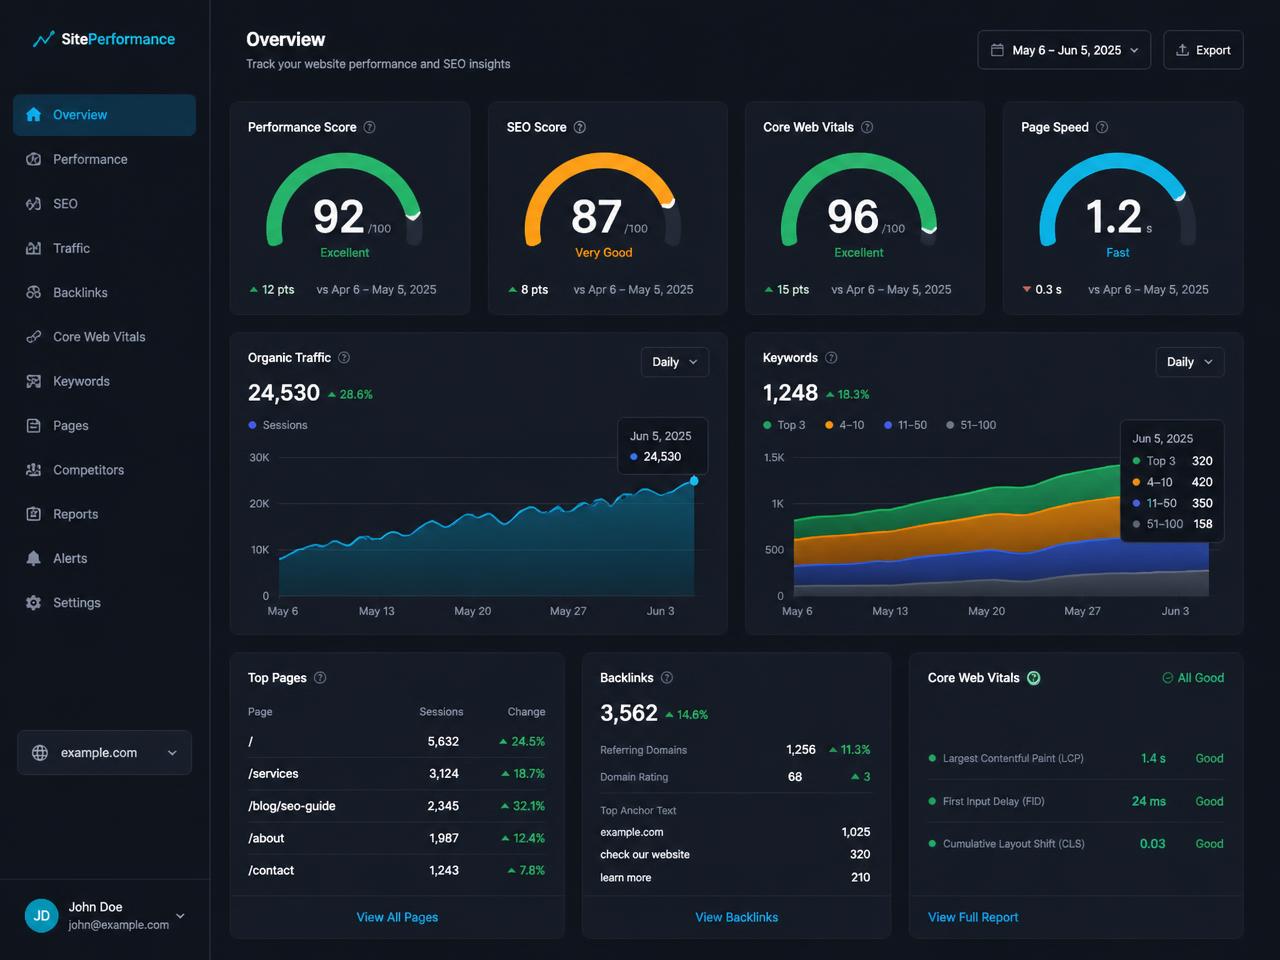The image size is (1280, 960).
Task: Click the help icon next to SEO Score
Action: point(580,127)
